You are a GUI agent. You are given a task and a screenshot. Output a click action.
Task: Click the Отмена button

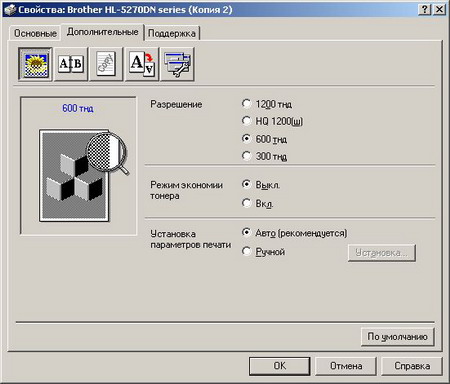346,366
